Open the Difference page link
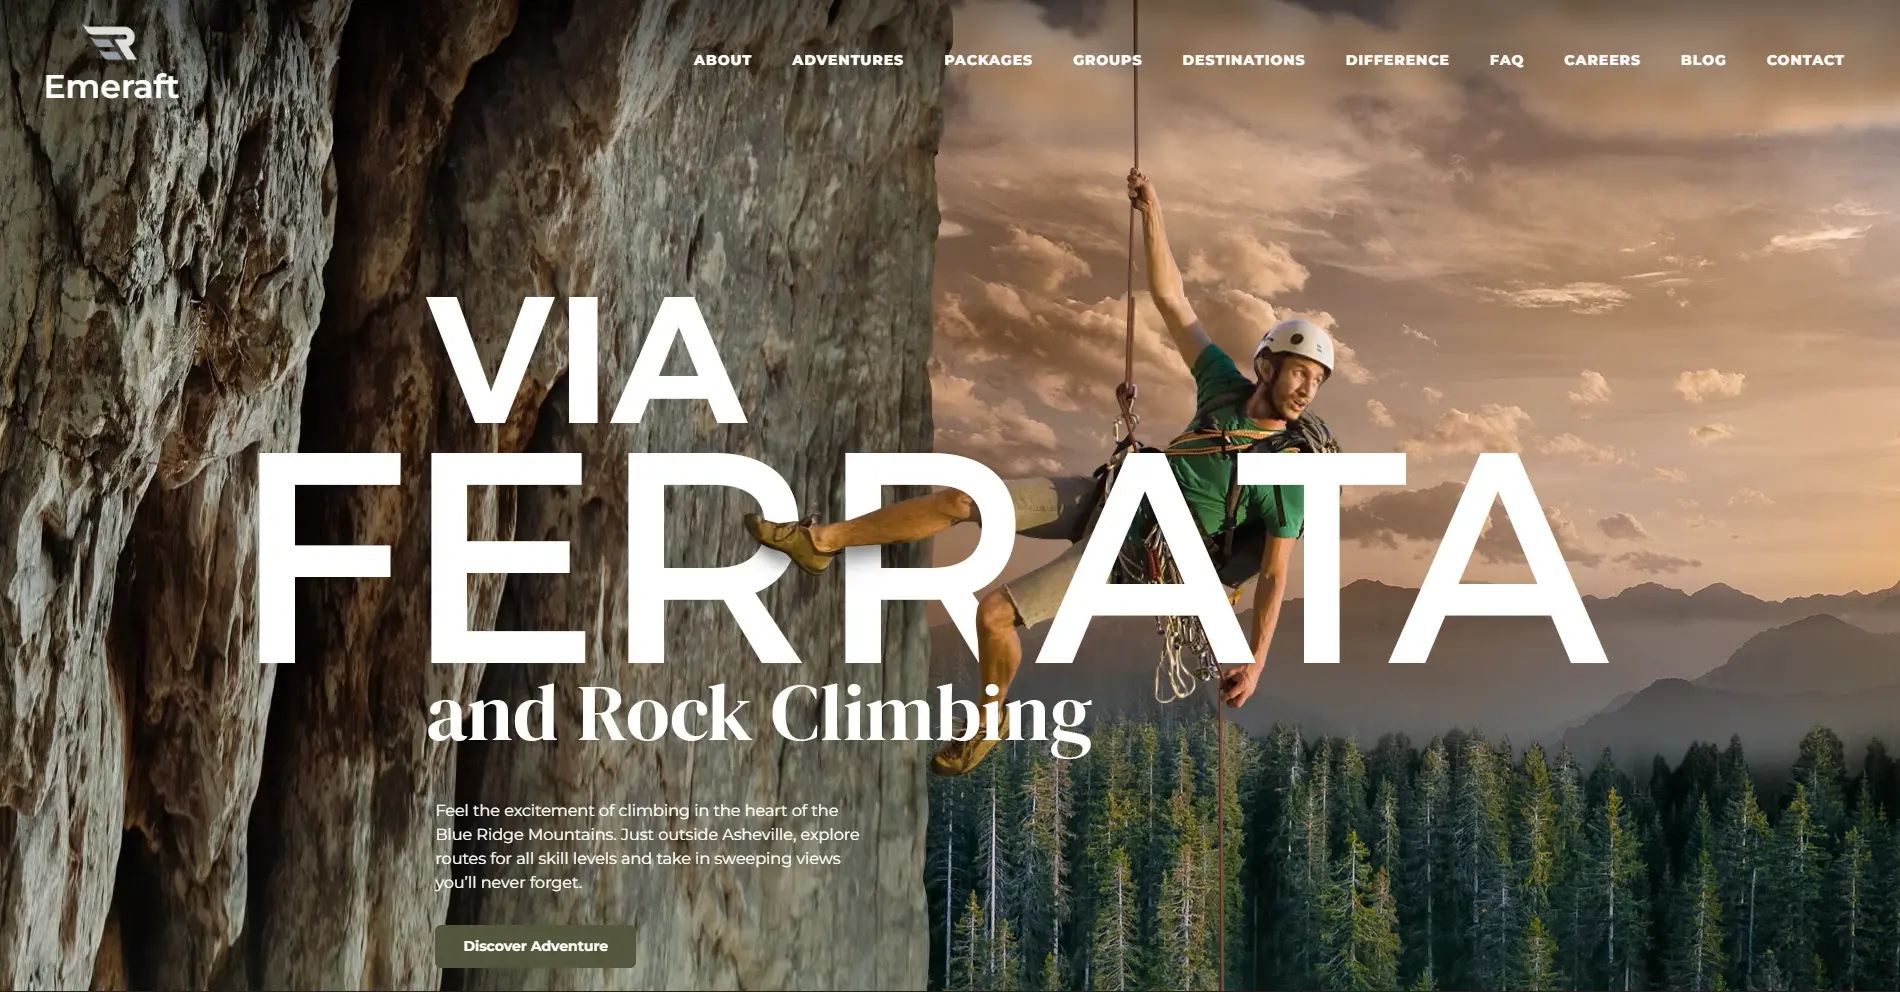1900x992 pixels. [1397, 60]
